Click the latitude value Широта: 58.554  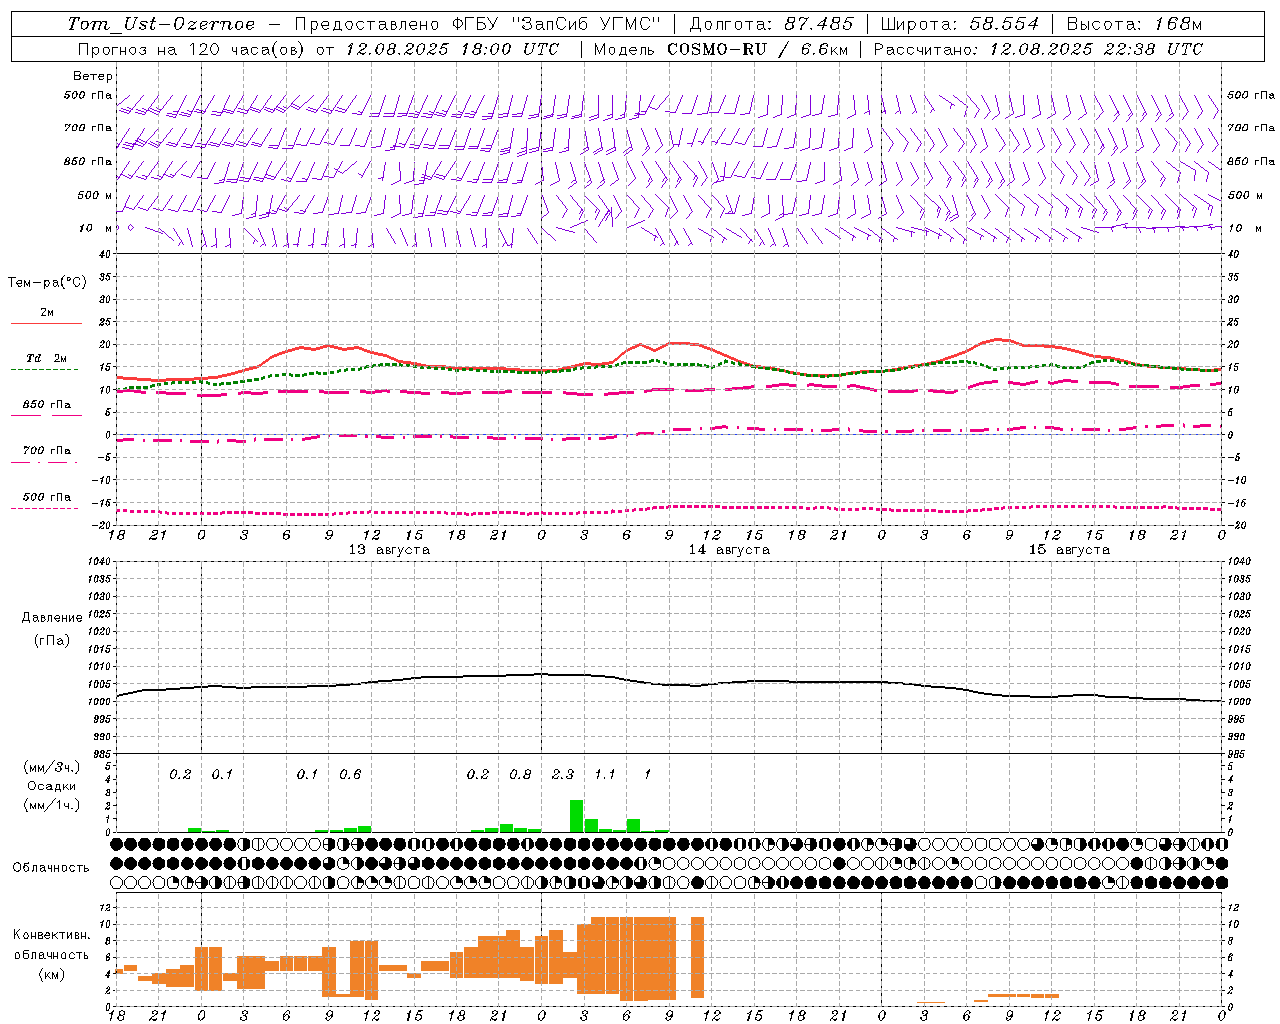[960, 24]
